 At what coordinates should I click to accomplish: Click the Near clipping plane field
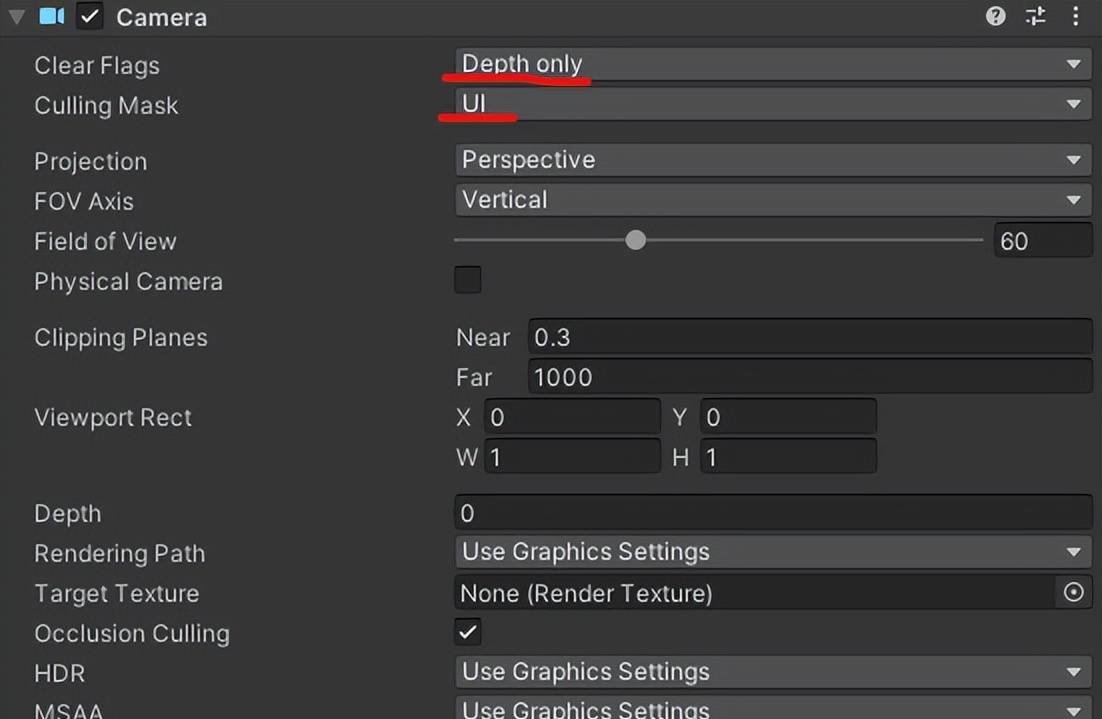[x=808, y=337]
